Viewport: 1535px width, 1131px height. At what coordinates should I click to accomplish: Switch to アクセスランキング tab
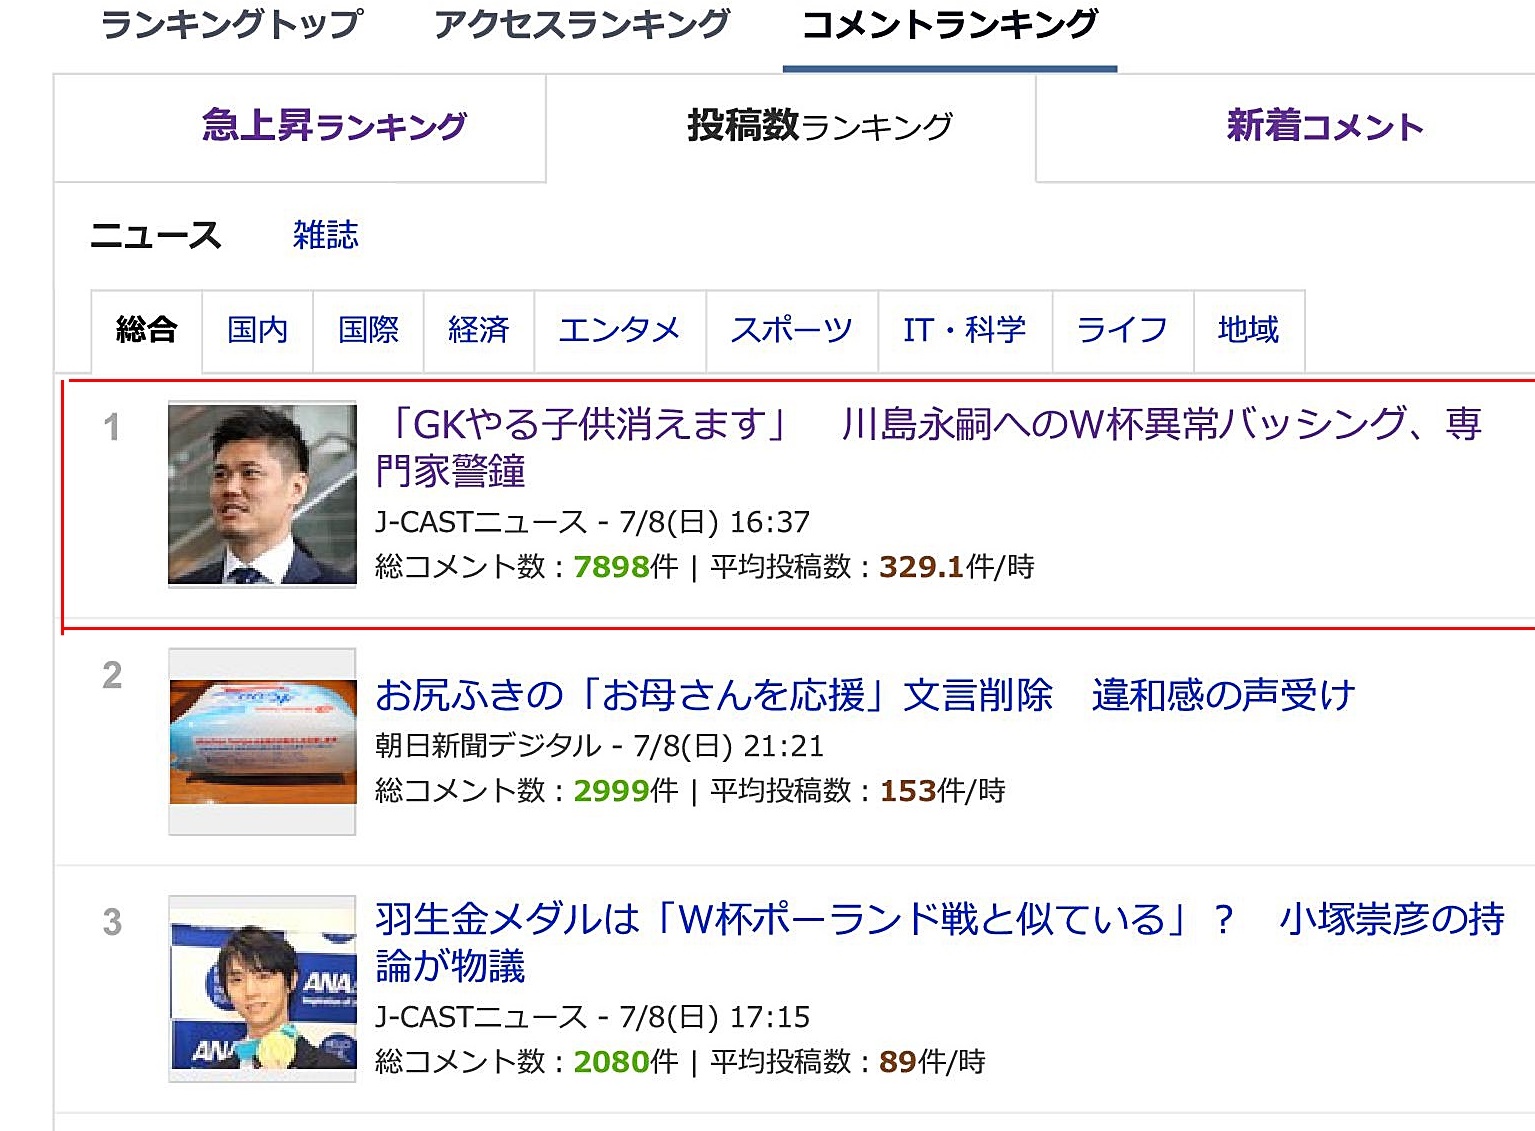click(x=582, y=25)
